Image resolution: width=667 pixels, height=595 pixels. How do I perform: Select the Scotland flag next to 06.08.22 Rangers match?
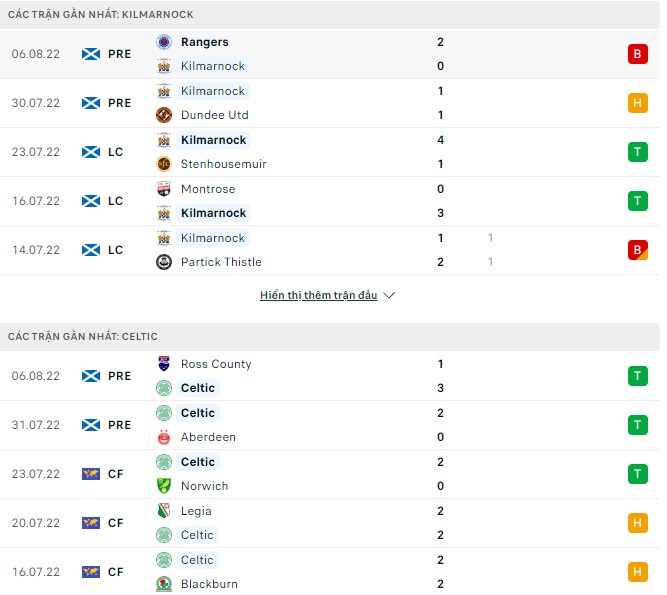pyautogui.click(x=90, y=54)
